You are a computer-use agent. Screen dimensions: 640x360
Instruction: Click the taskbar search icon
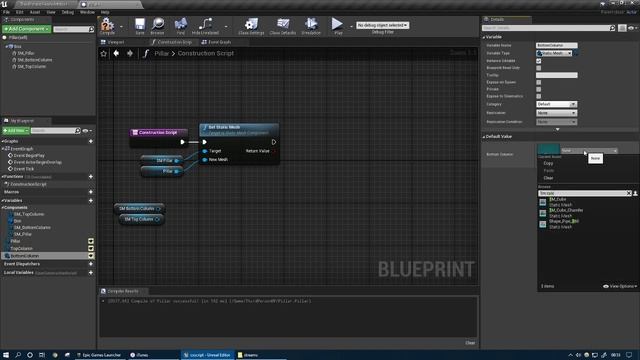point(18,355)
